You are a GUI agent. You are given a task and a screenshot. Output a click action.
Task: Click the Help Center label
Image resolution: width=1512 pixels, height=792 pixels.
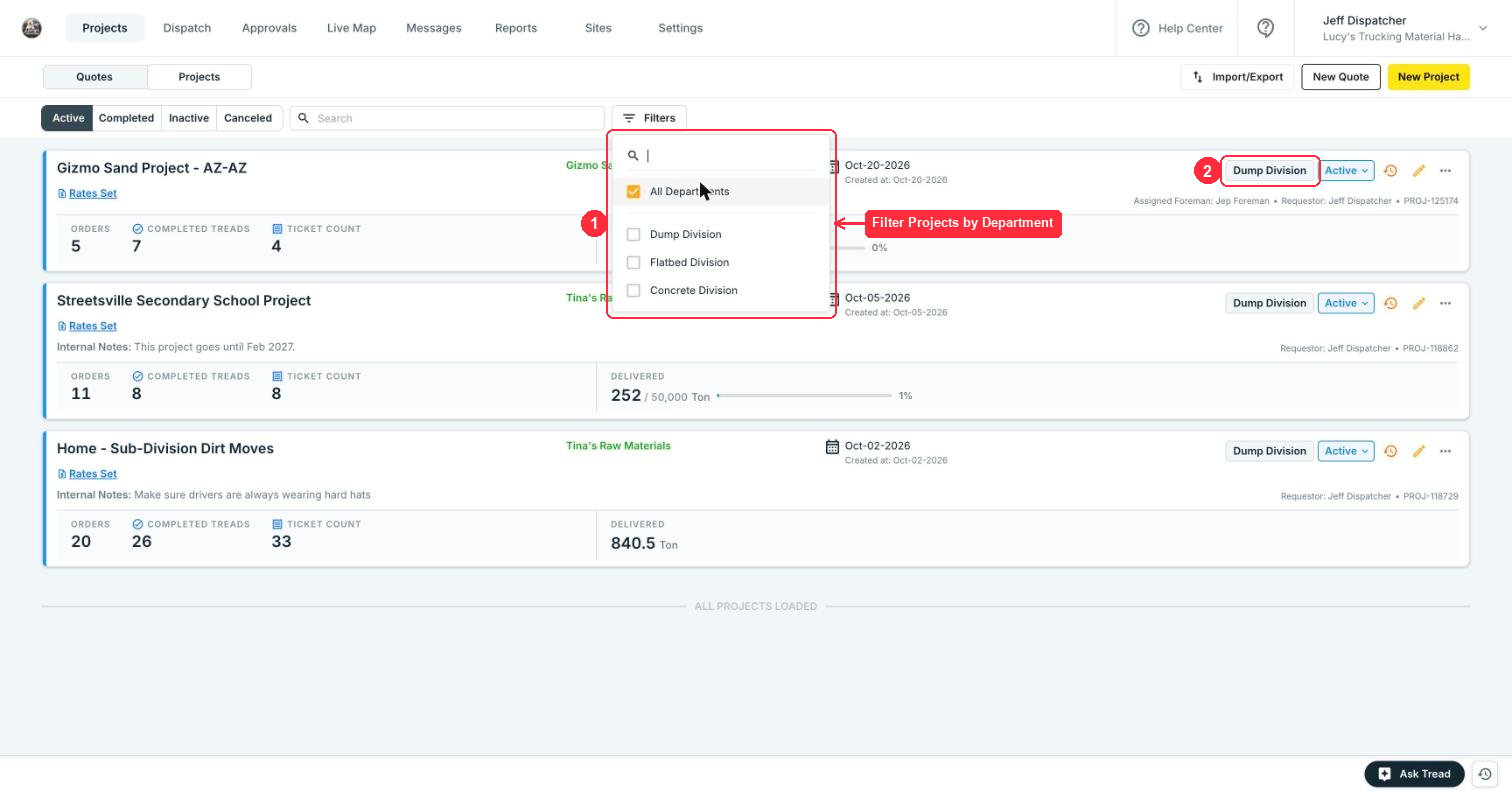click(x=1190, y=28)
